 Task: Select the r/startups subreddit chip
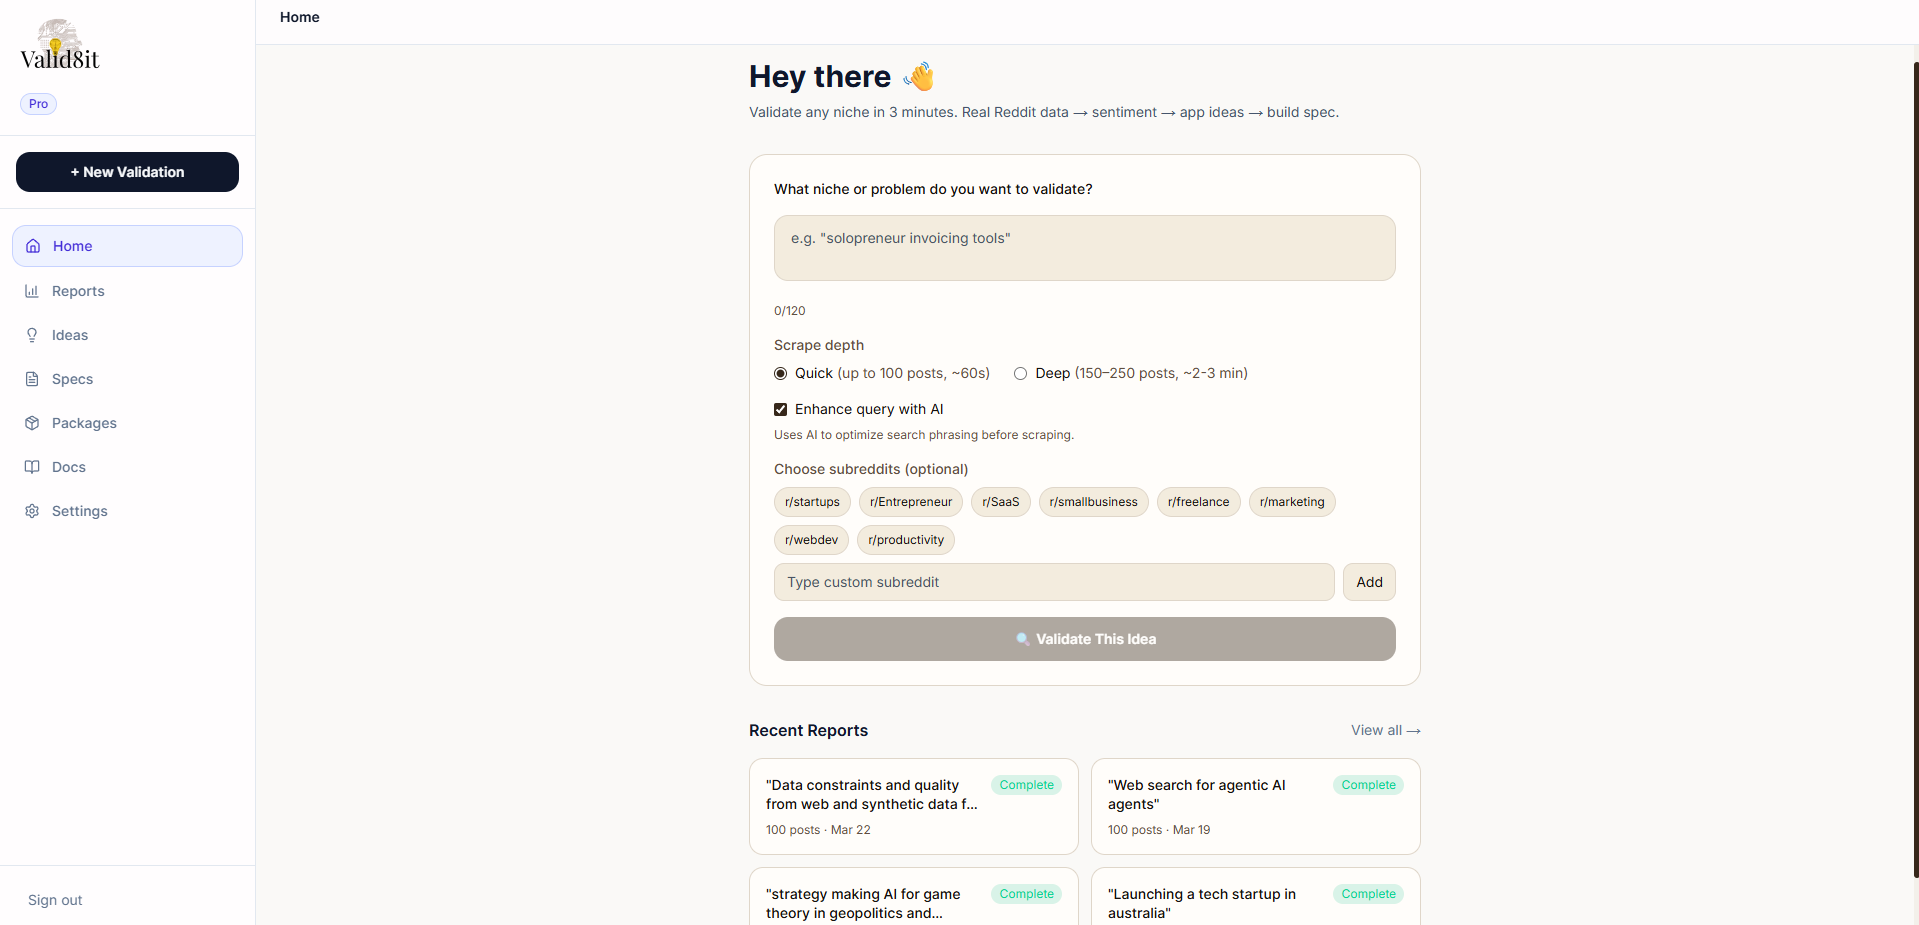click(x=811, y=502)
